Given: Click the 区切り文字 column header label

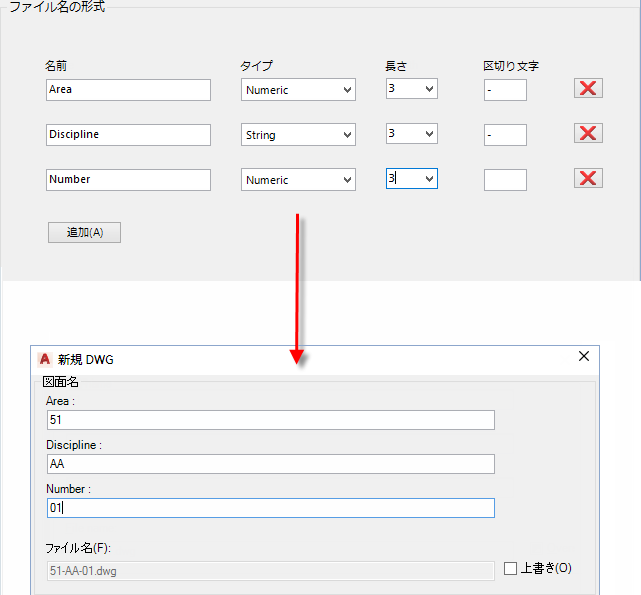Looking at the screenshot, I should 511,66.
